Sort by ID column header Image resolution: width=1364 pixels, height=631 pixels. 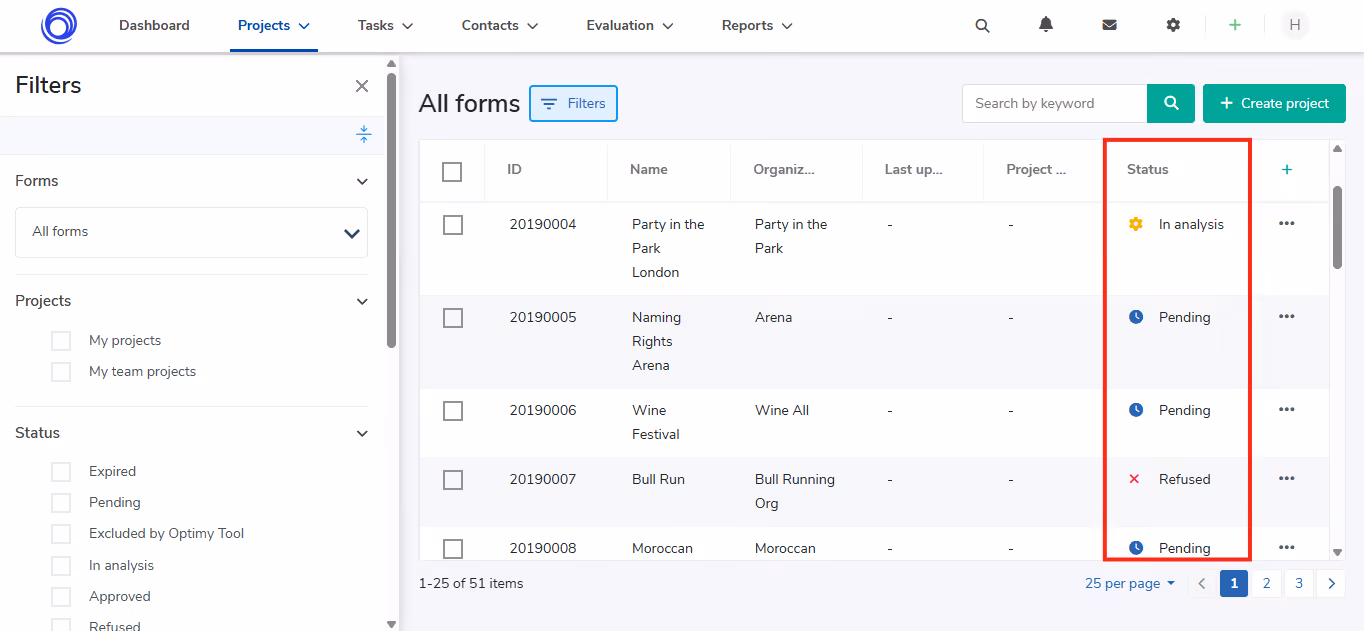514,169
